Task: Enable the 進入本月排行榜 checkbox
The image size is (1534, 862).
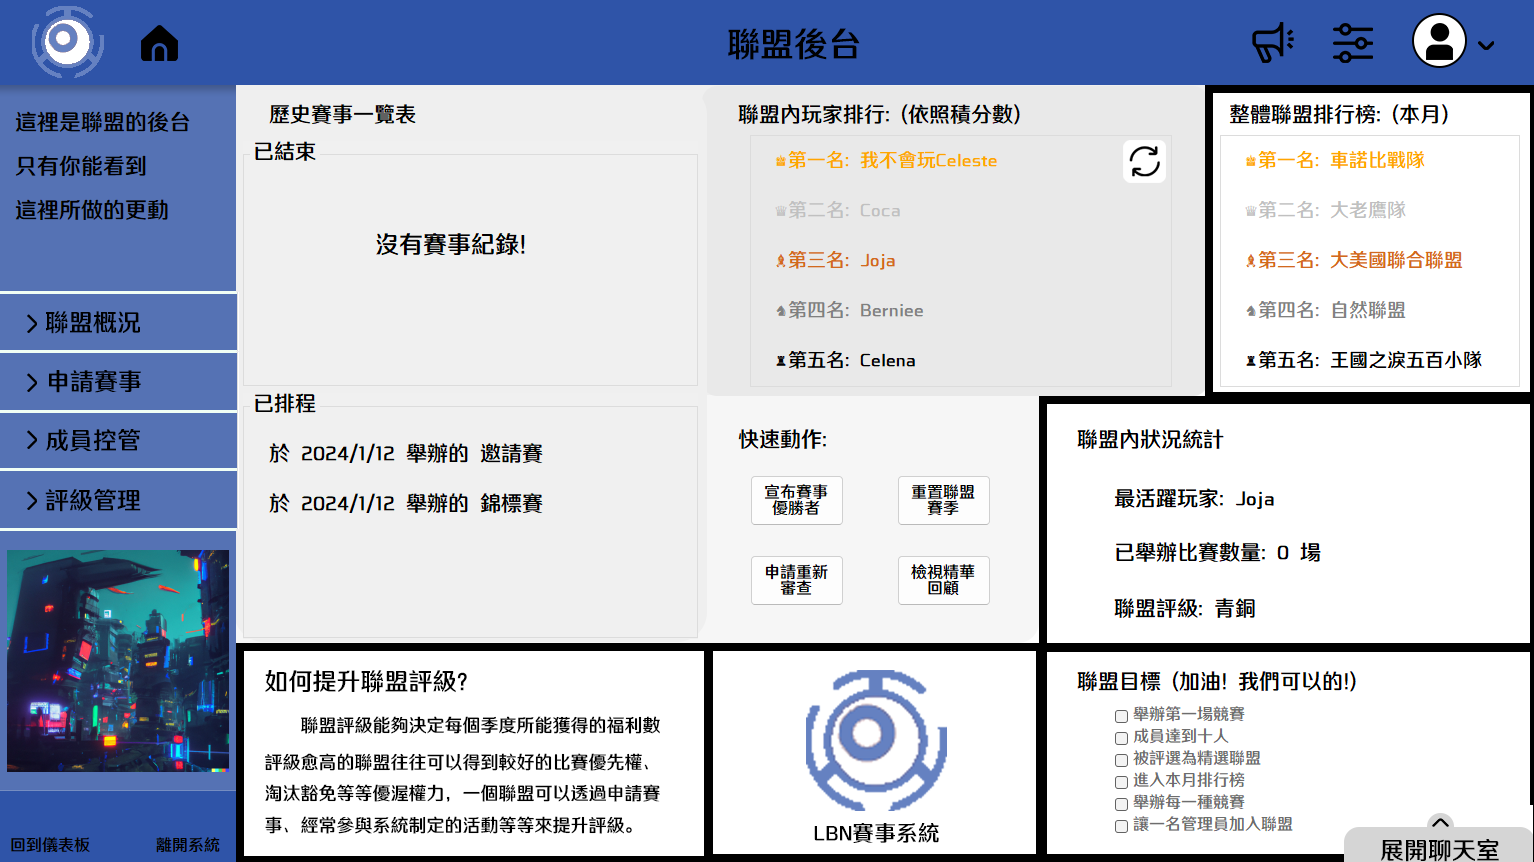Action: (x=1121, y=782)
